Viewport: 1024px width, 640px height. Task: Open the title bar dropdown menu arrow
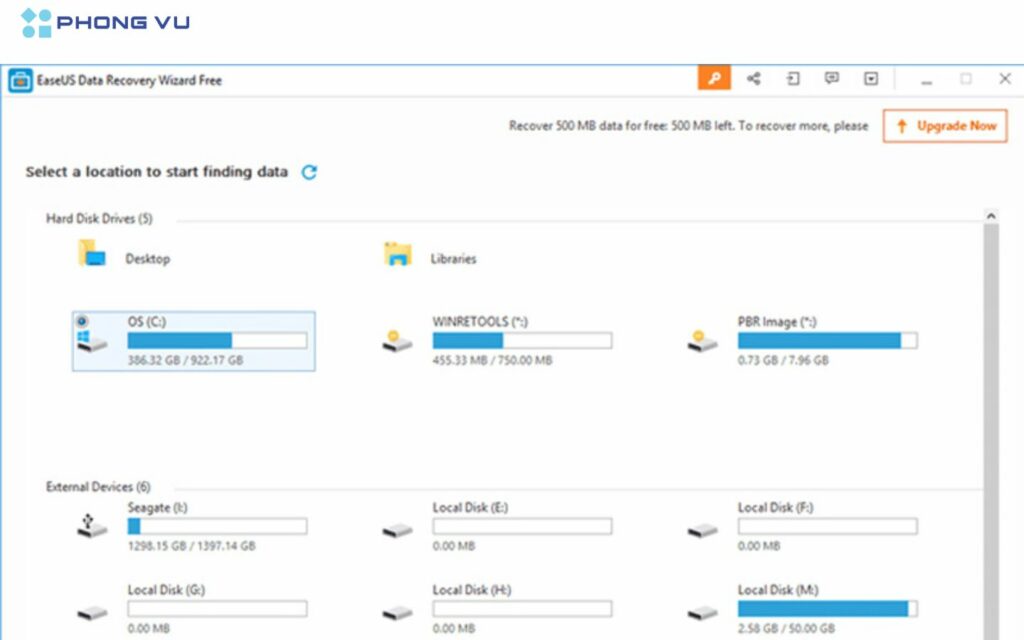[871, 79]
